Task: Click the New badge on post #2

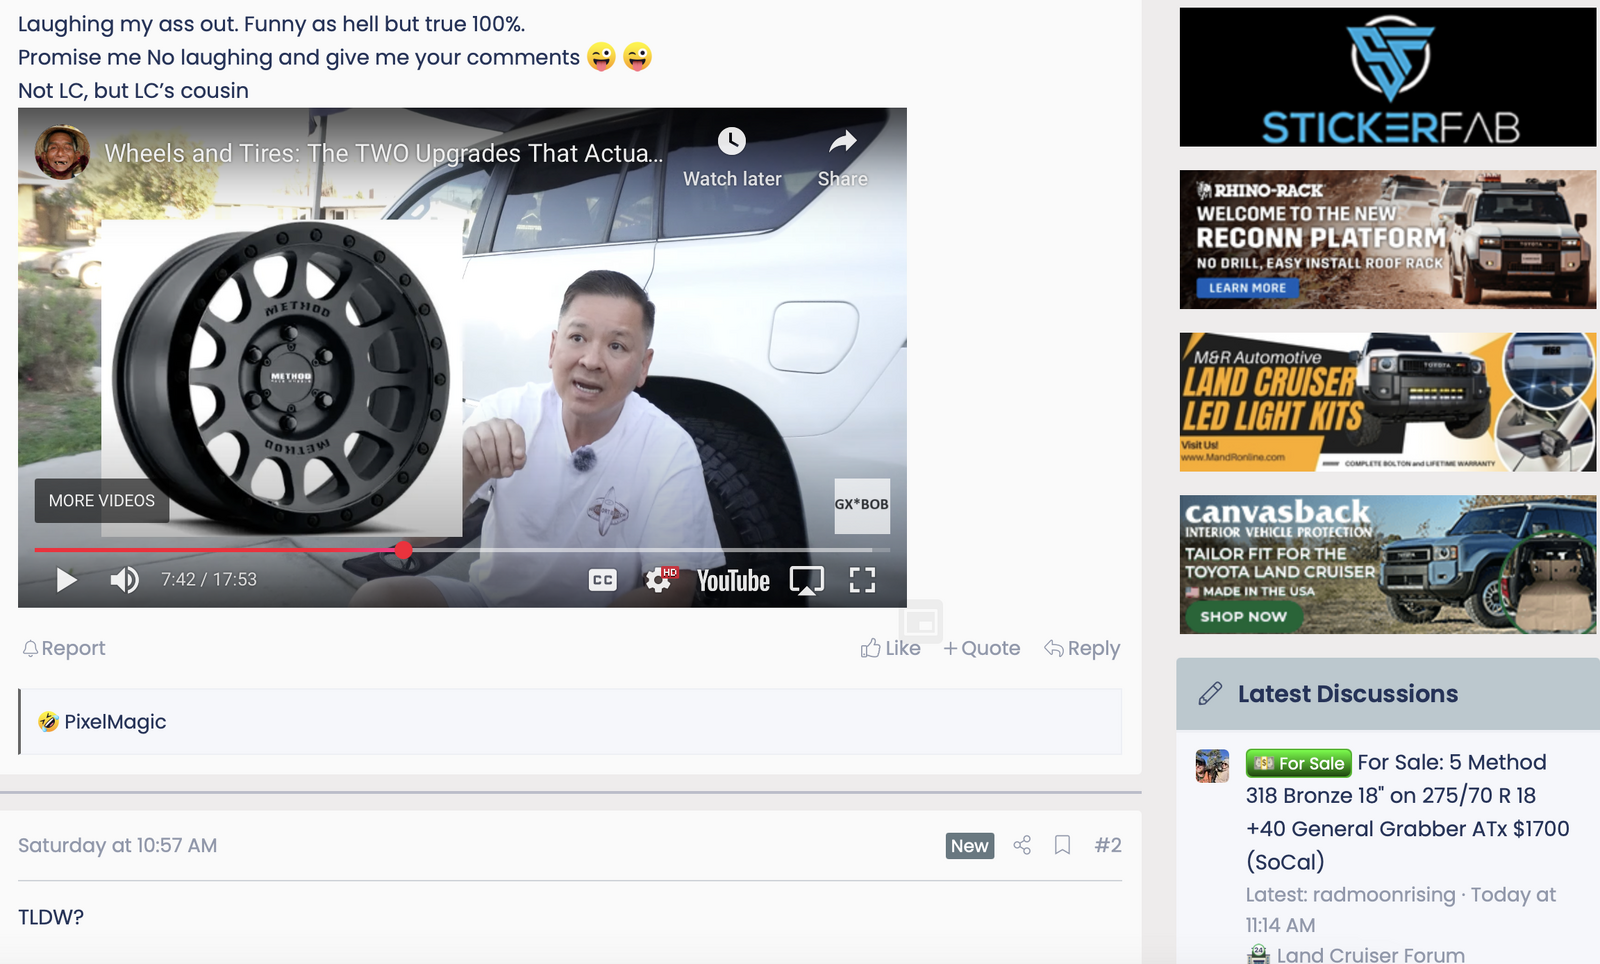Action: click(x=970, y=846)
